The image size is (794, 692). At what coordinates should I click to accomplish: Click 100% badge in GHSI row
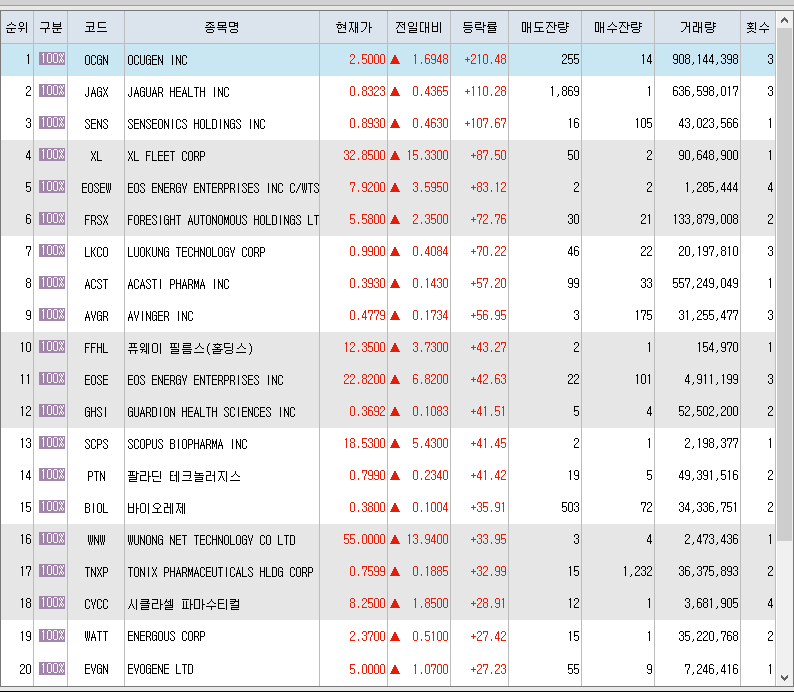(x=52, y=411)
